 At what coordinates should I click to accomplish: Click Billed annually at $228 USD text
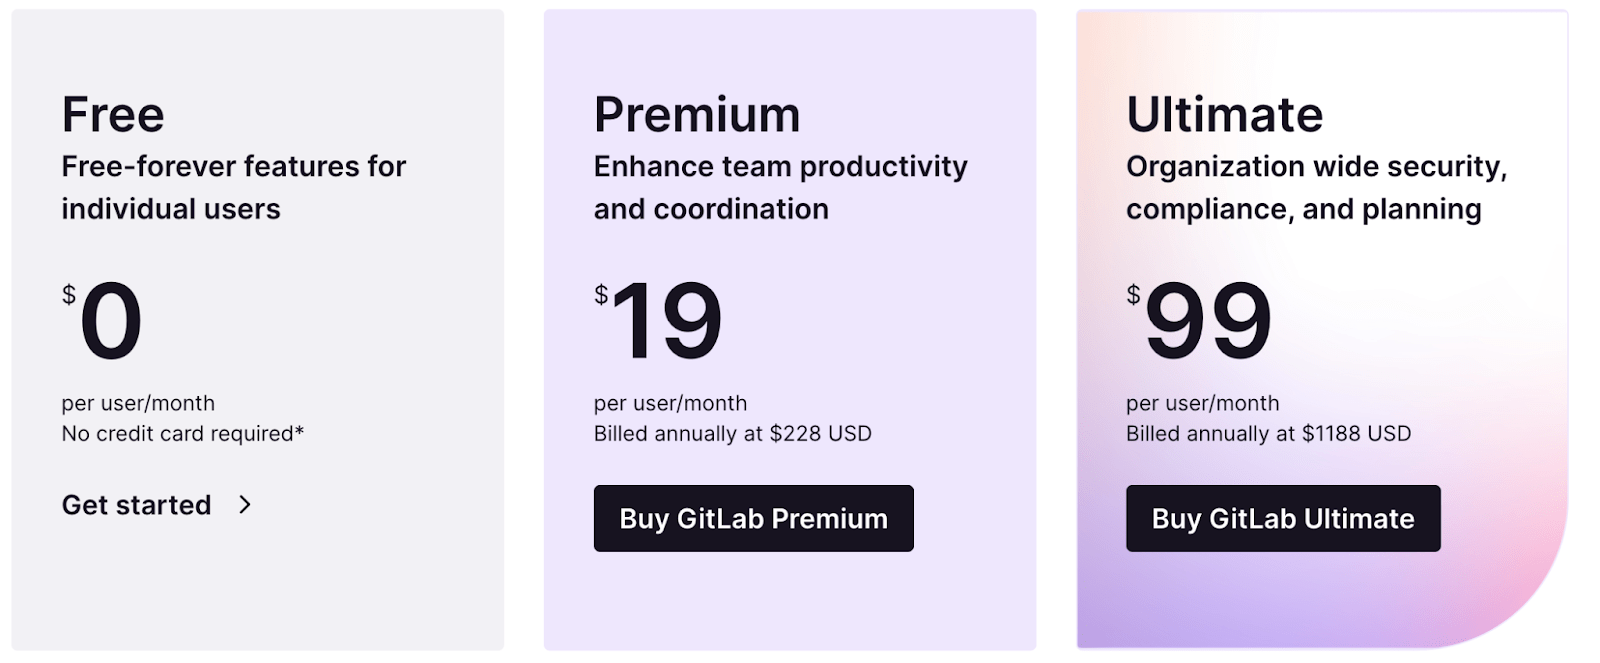(733, 434)
